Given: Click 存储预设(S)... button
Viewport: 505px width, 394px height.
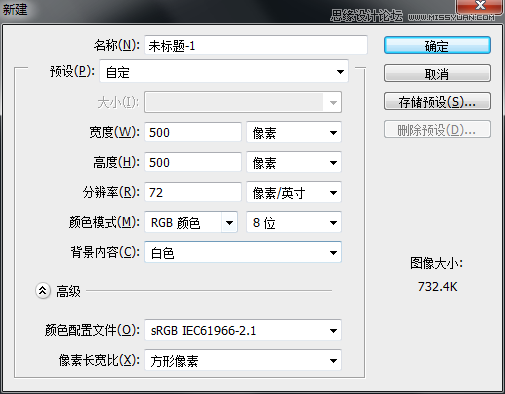Looking at the screenshot, I should pyautogui.click(x=437, y=101).
